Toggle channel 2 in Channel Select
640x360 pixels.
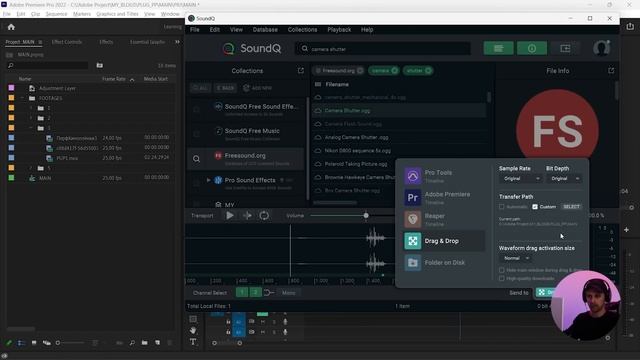coord(256,292)
